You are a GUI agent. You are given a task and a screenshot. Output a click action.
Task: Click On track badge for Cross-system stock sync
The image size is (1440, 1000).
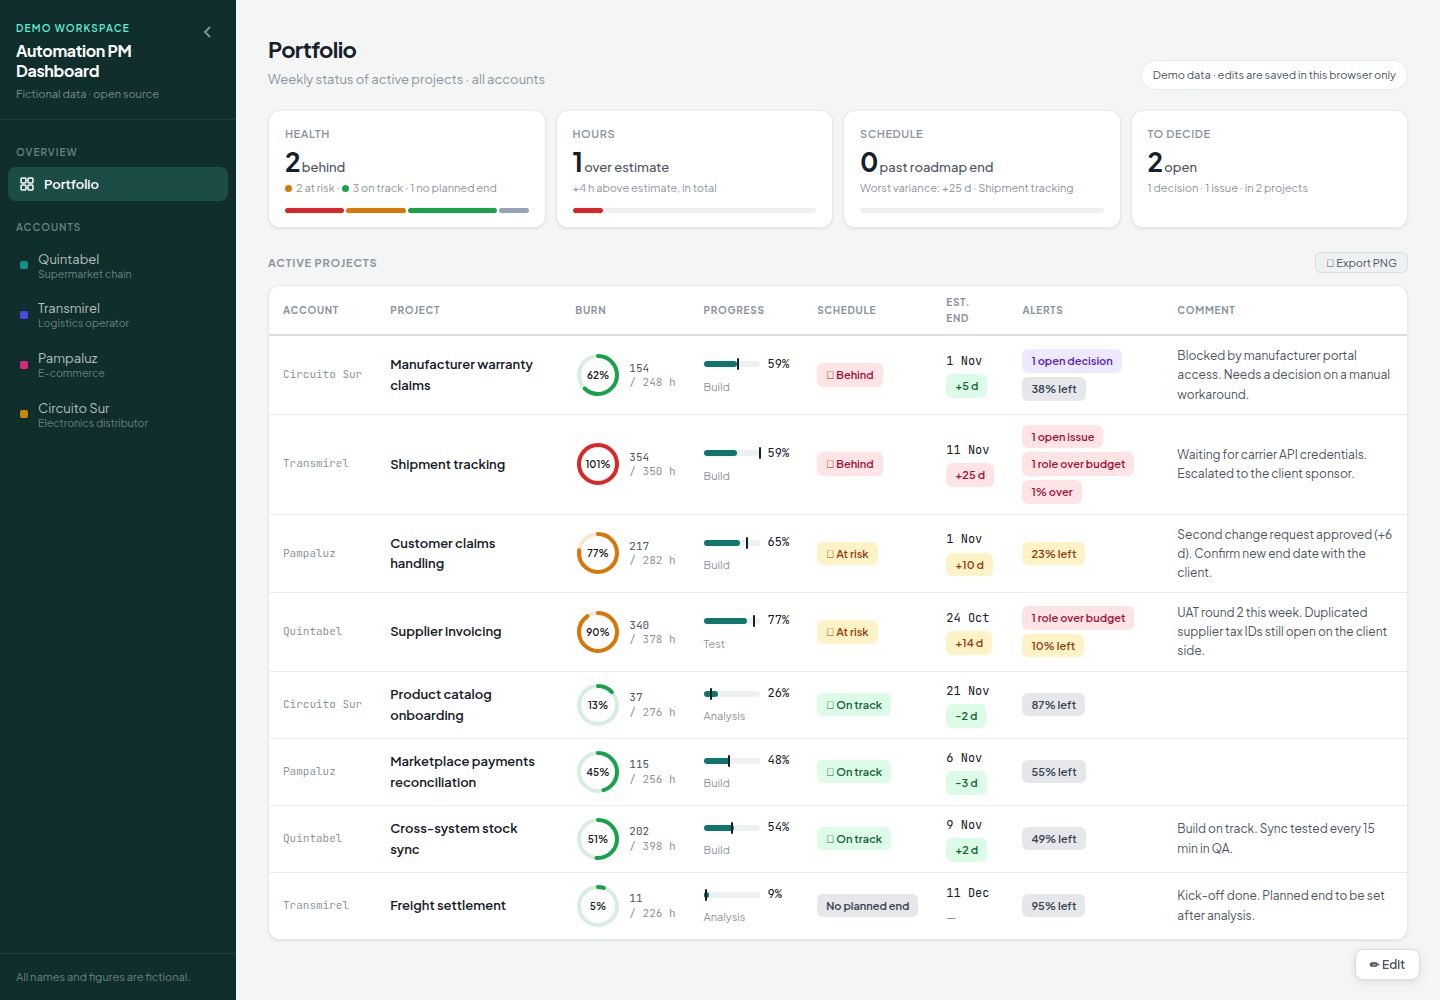click(854, 839)
